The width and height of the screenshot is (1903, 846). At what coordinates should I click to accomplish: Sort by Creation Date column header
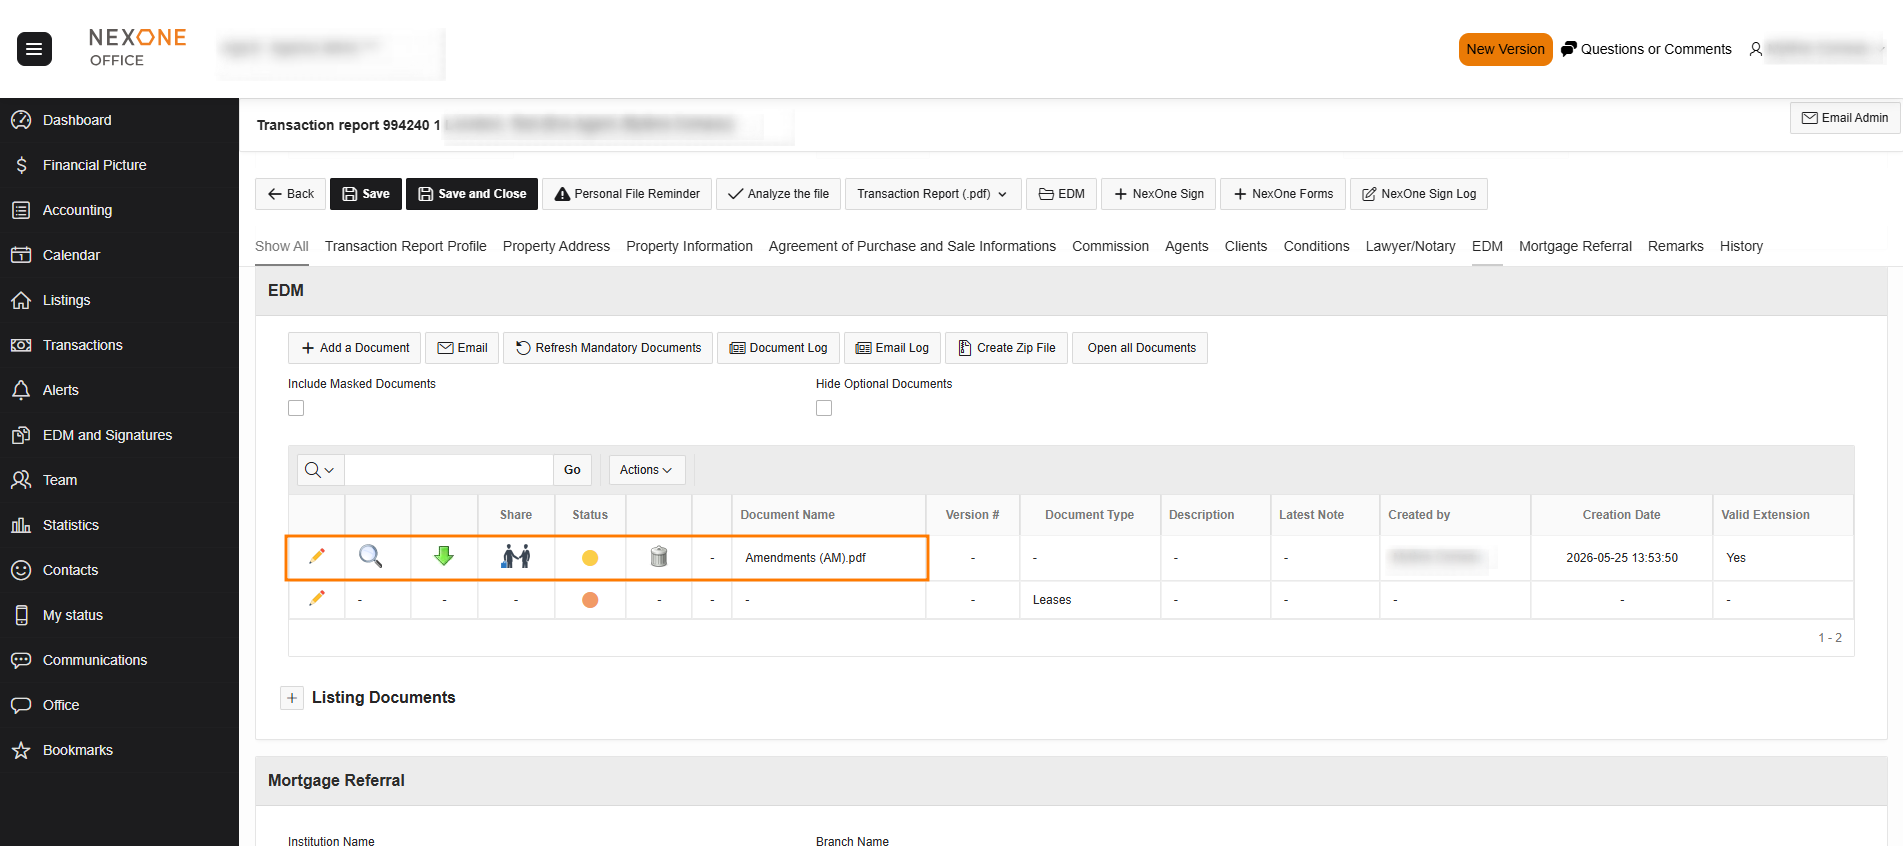[x=1621, y=515]
